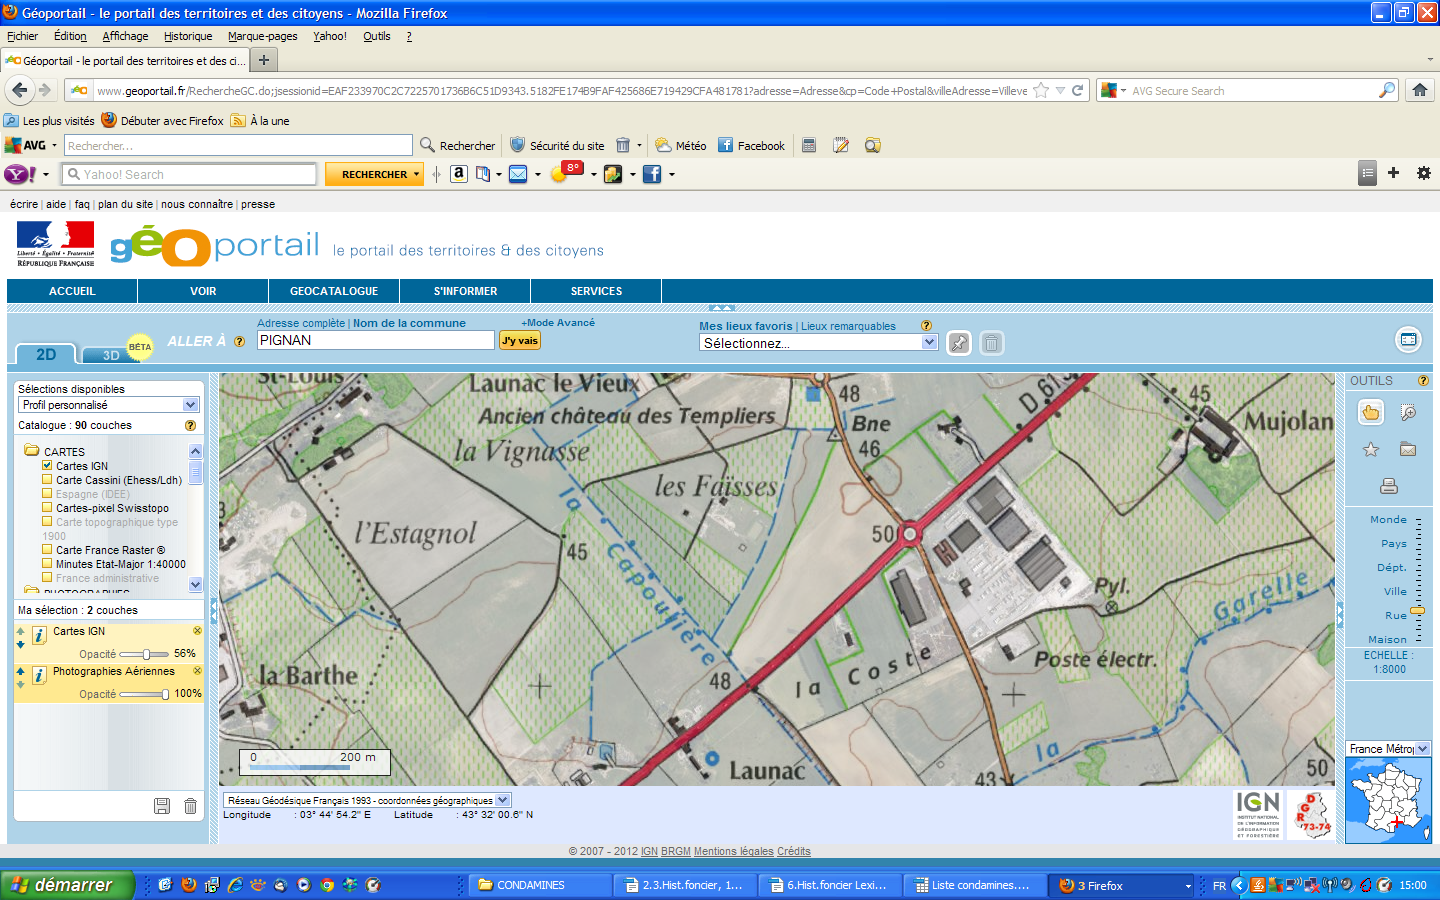1440x900 pixels.
Task: Click the pin favorite place icon
Action: [959, 343]
